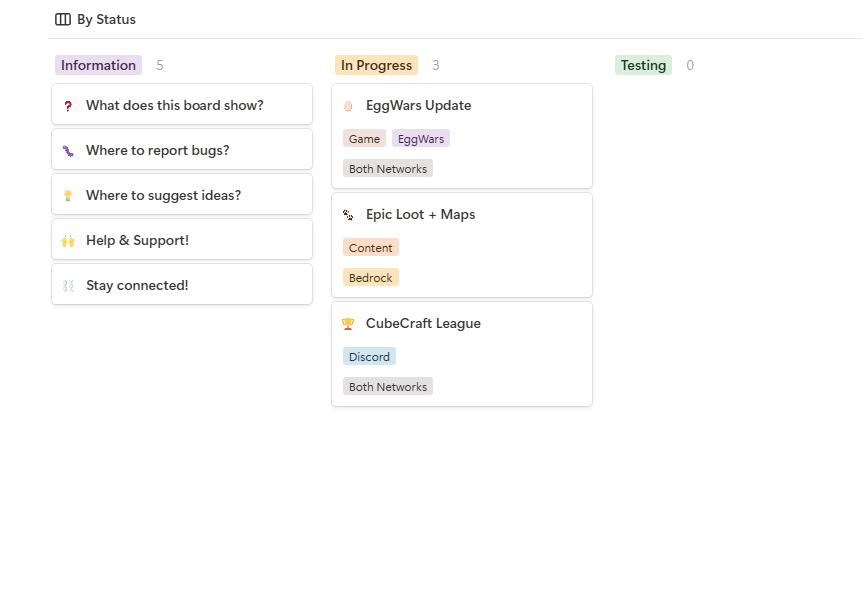Click the egg icon on EggWars Update

[x=348, y=106]
